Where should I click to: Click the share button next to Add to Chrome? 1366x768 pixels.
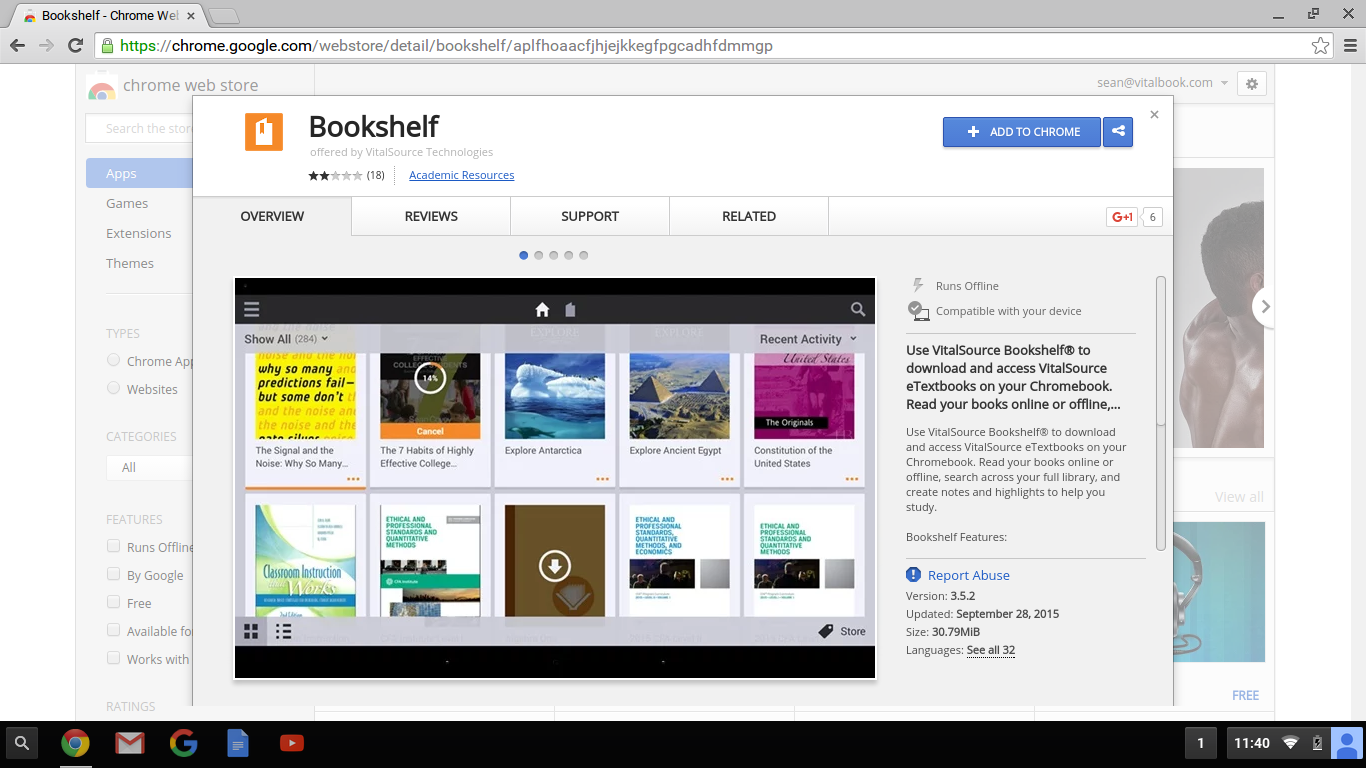point(1118,132)
